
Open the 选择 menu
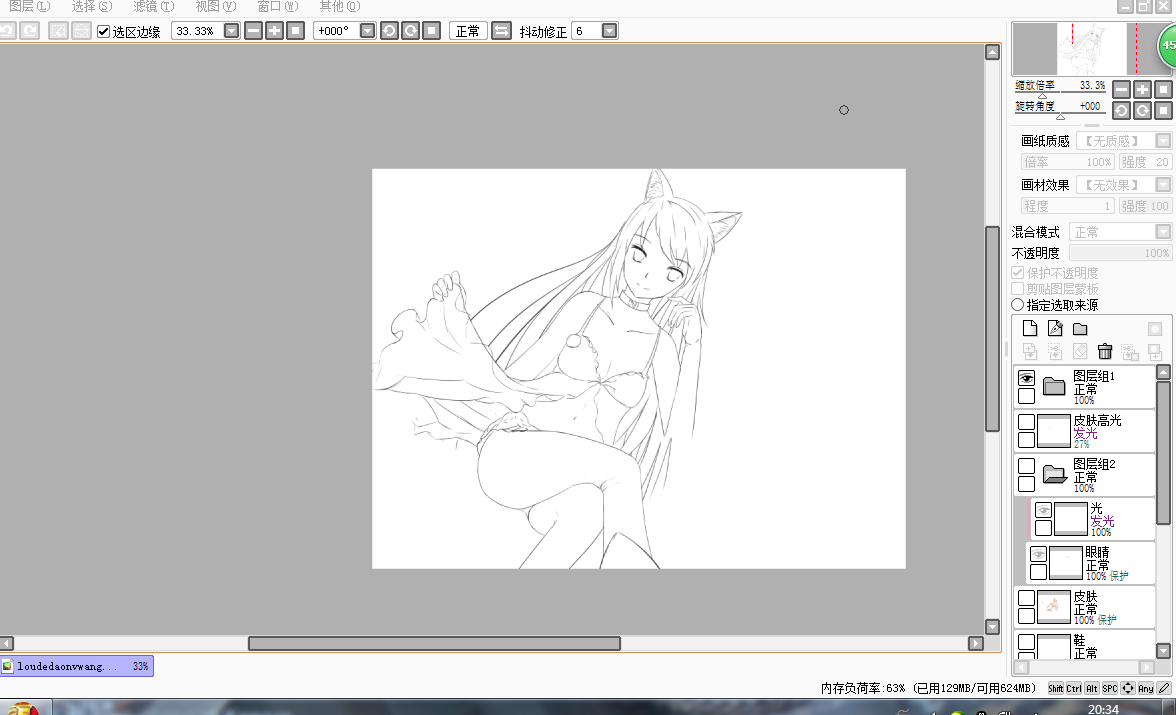tap(92, 7)
